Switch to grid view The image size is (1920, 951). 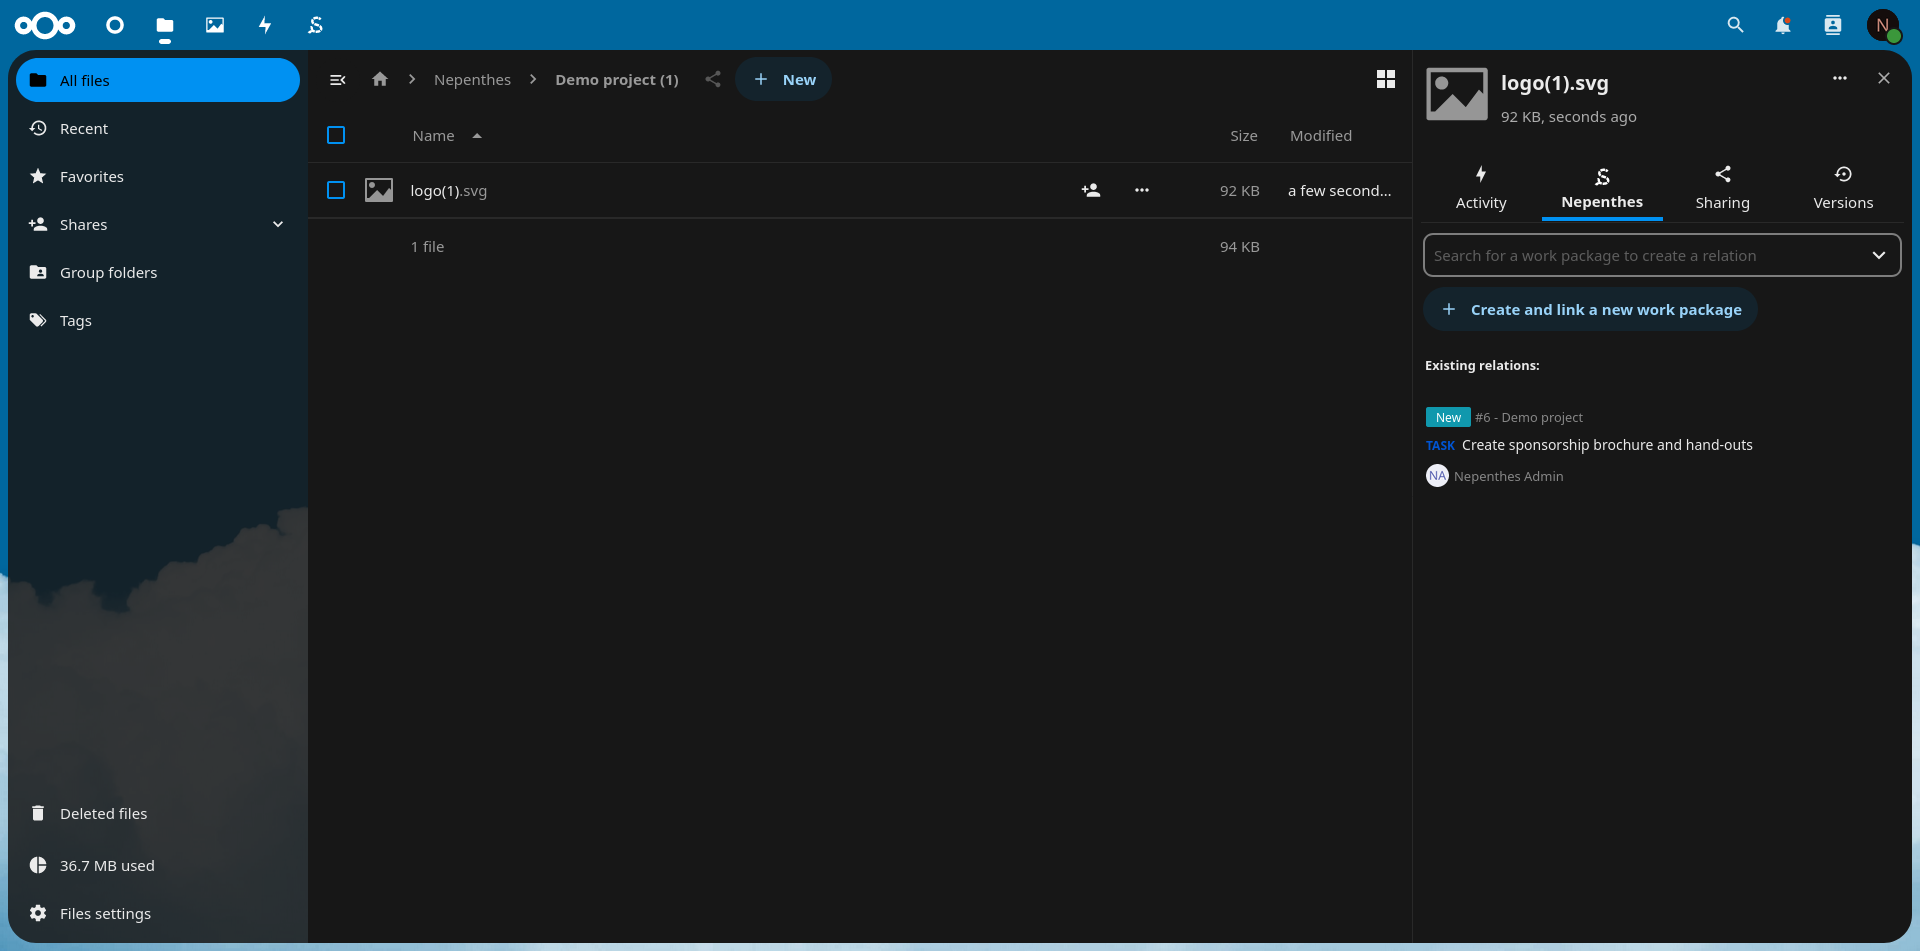coord(1386,79)
